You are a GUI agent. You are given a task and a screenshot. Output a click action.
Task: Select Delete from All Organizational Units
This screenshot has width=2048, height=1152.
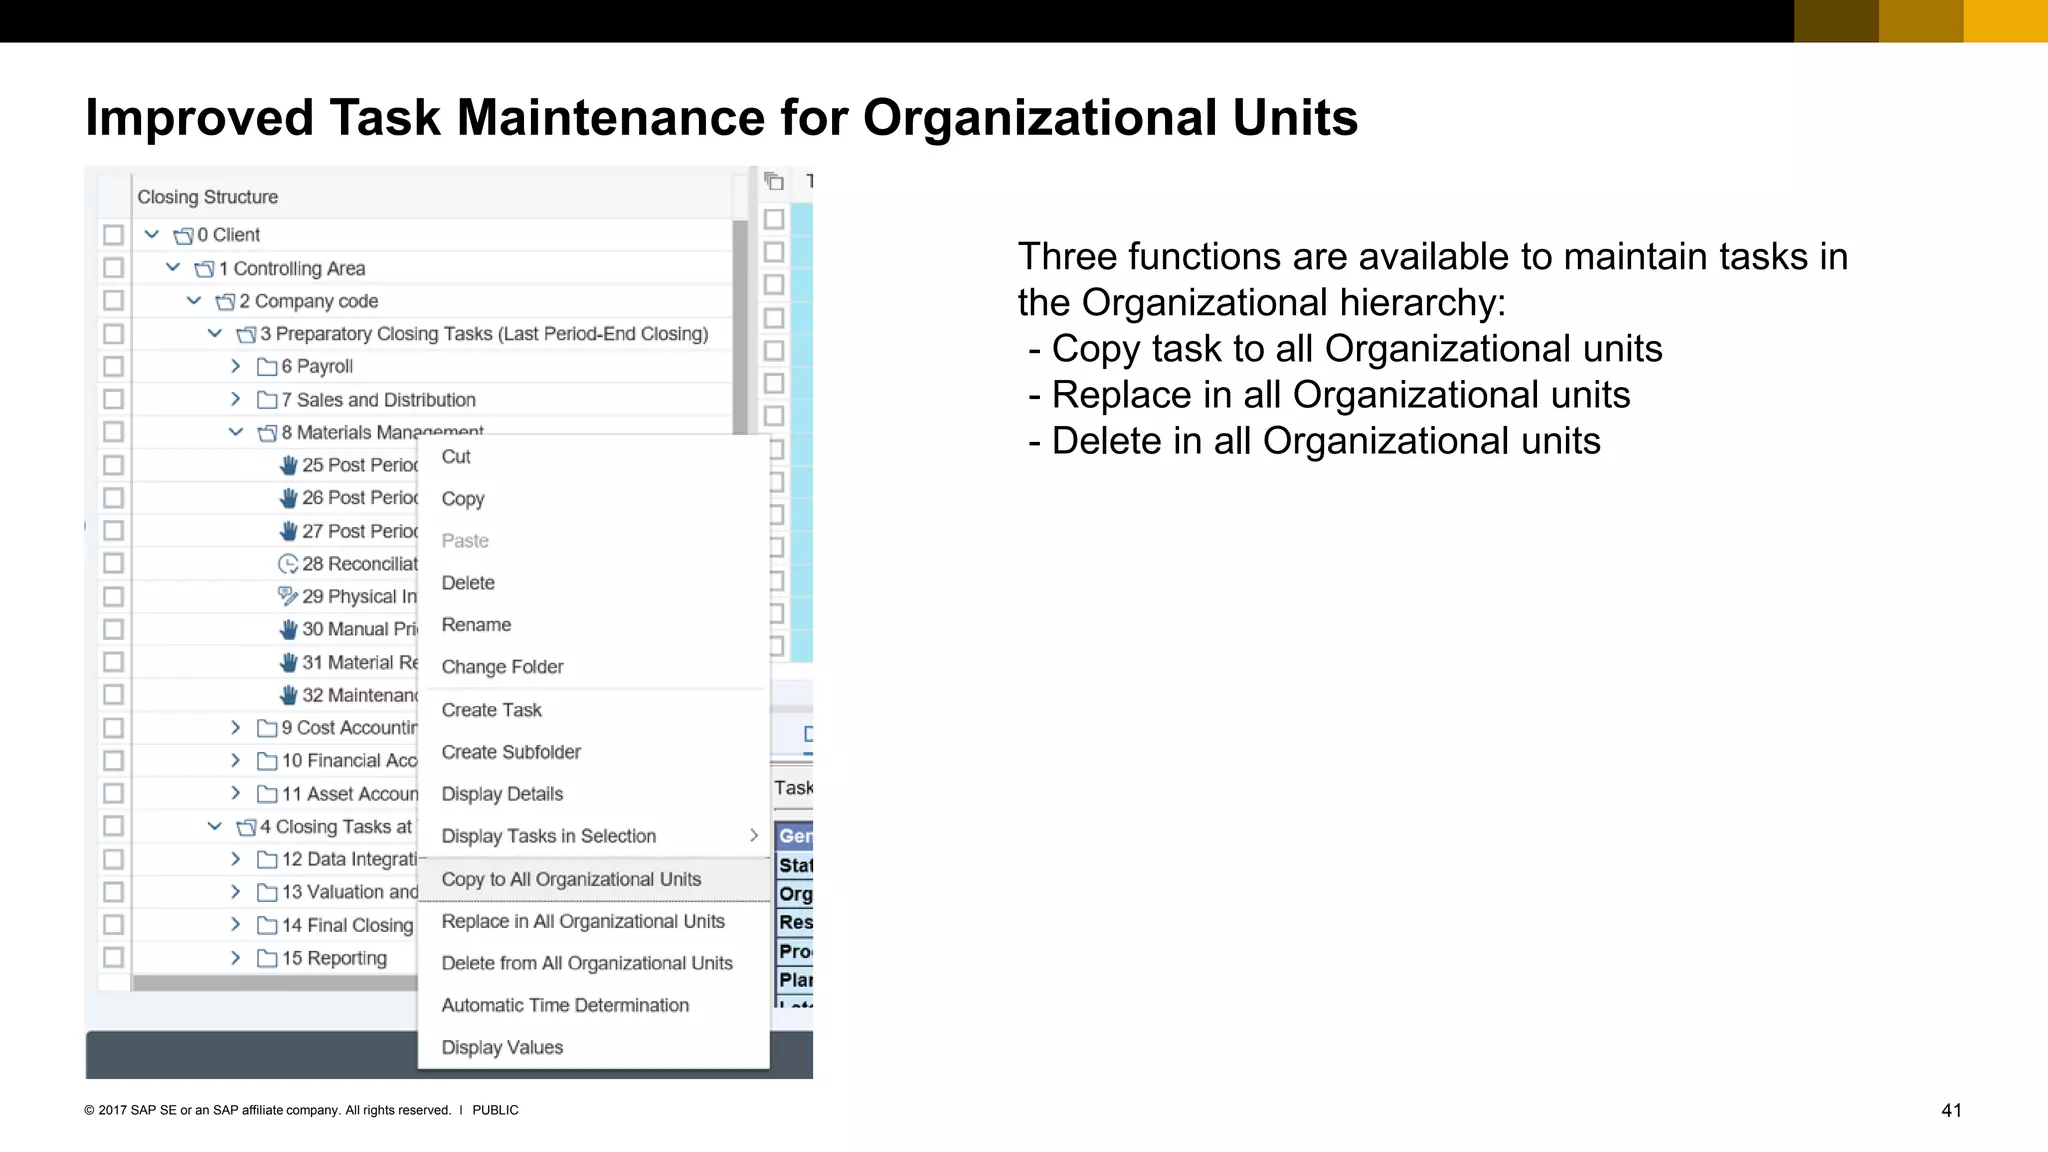(587, 963)
